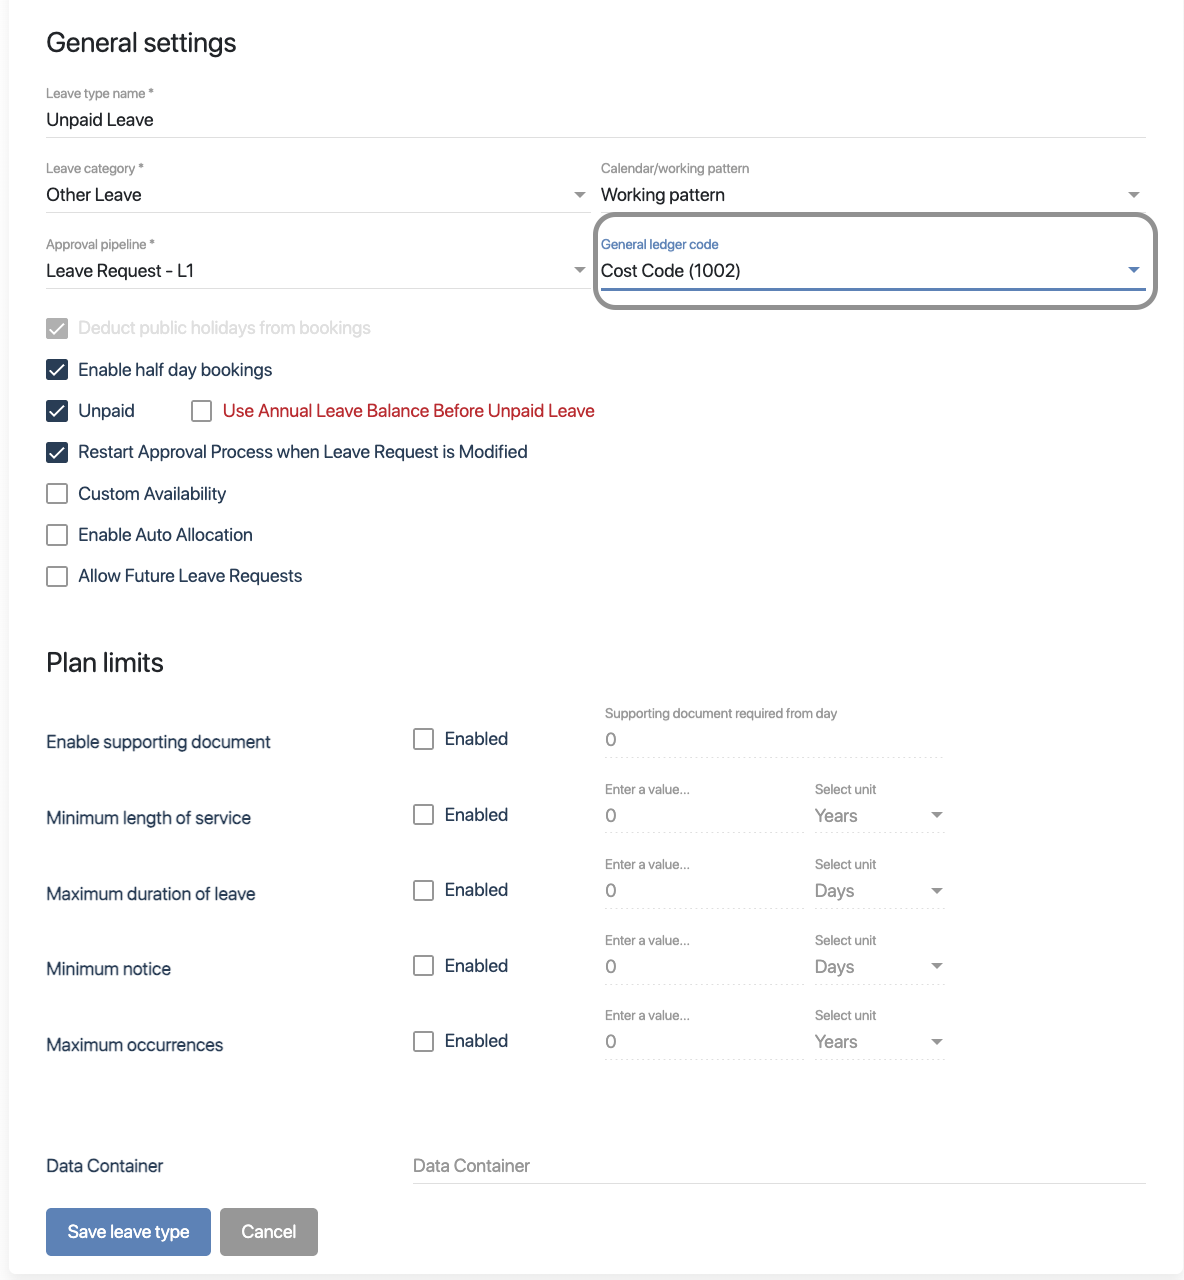Check the Enable Auto Allocation box
This screenshot has width=1184, height=1280.
[58, 535]
